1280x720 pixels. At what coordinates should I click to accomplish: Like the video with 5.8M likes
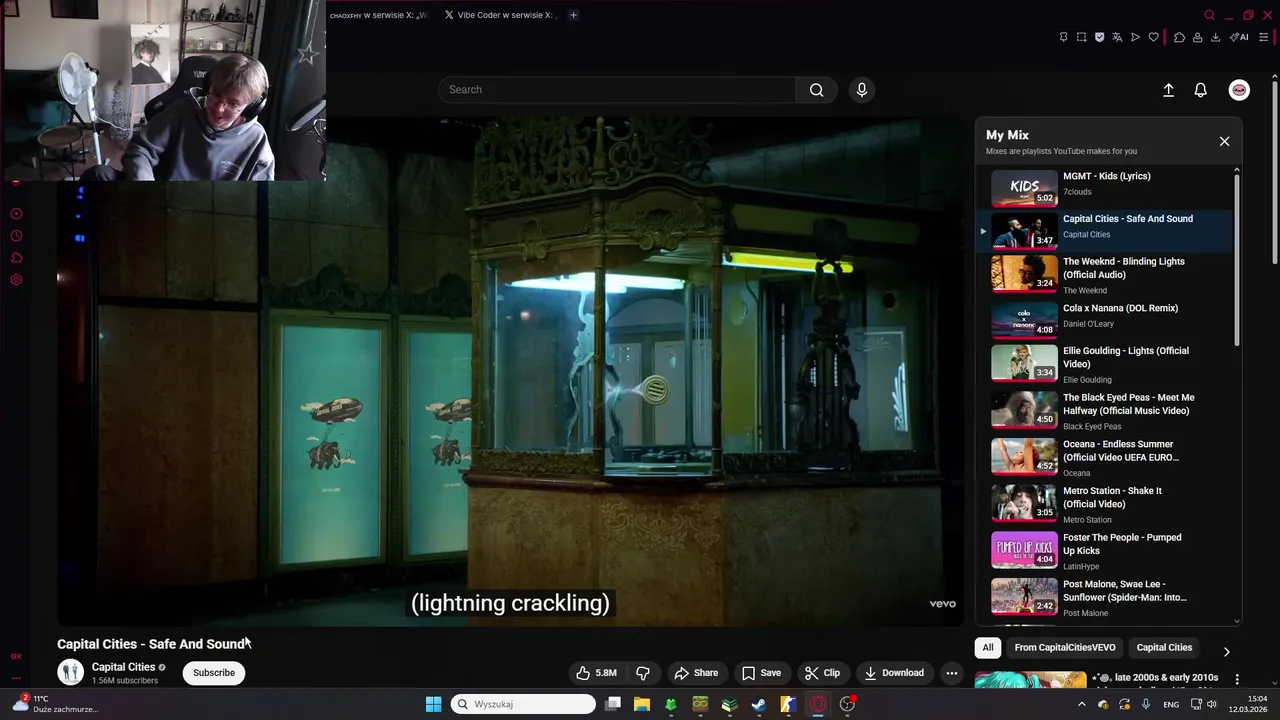coord(597,673)
